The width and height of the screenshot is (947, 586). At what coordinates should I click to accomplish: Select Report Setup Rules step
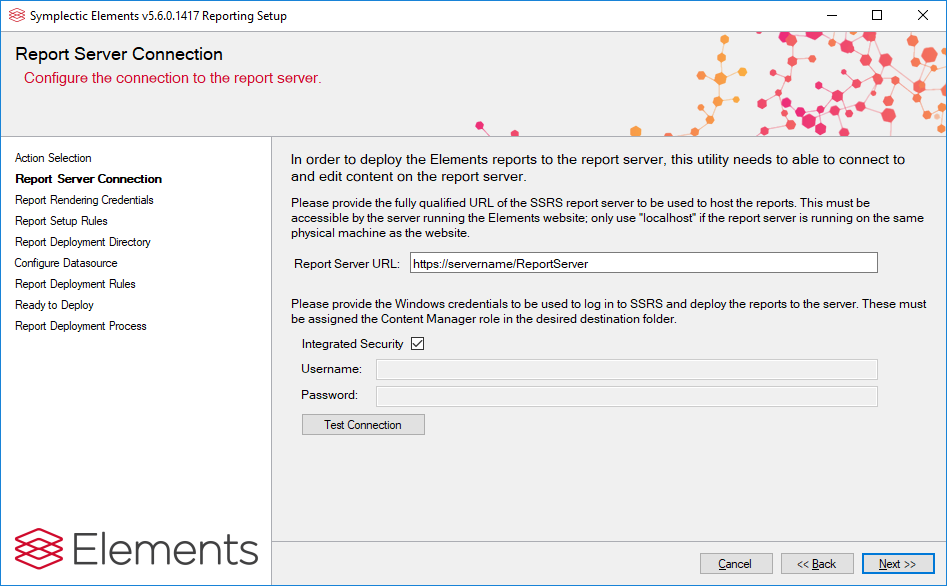pos(61,221)
